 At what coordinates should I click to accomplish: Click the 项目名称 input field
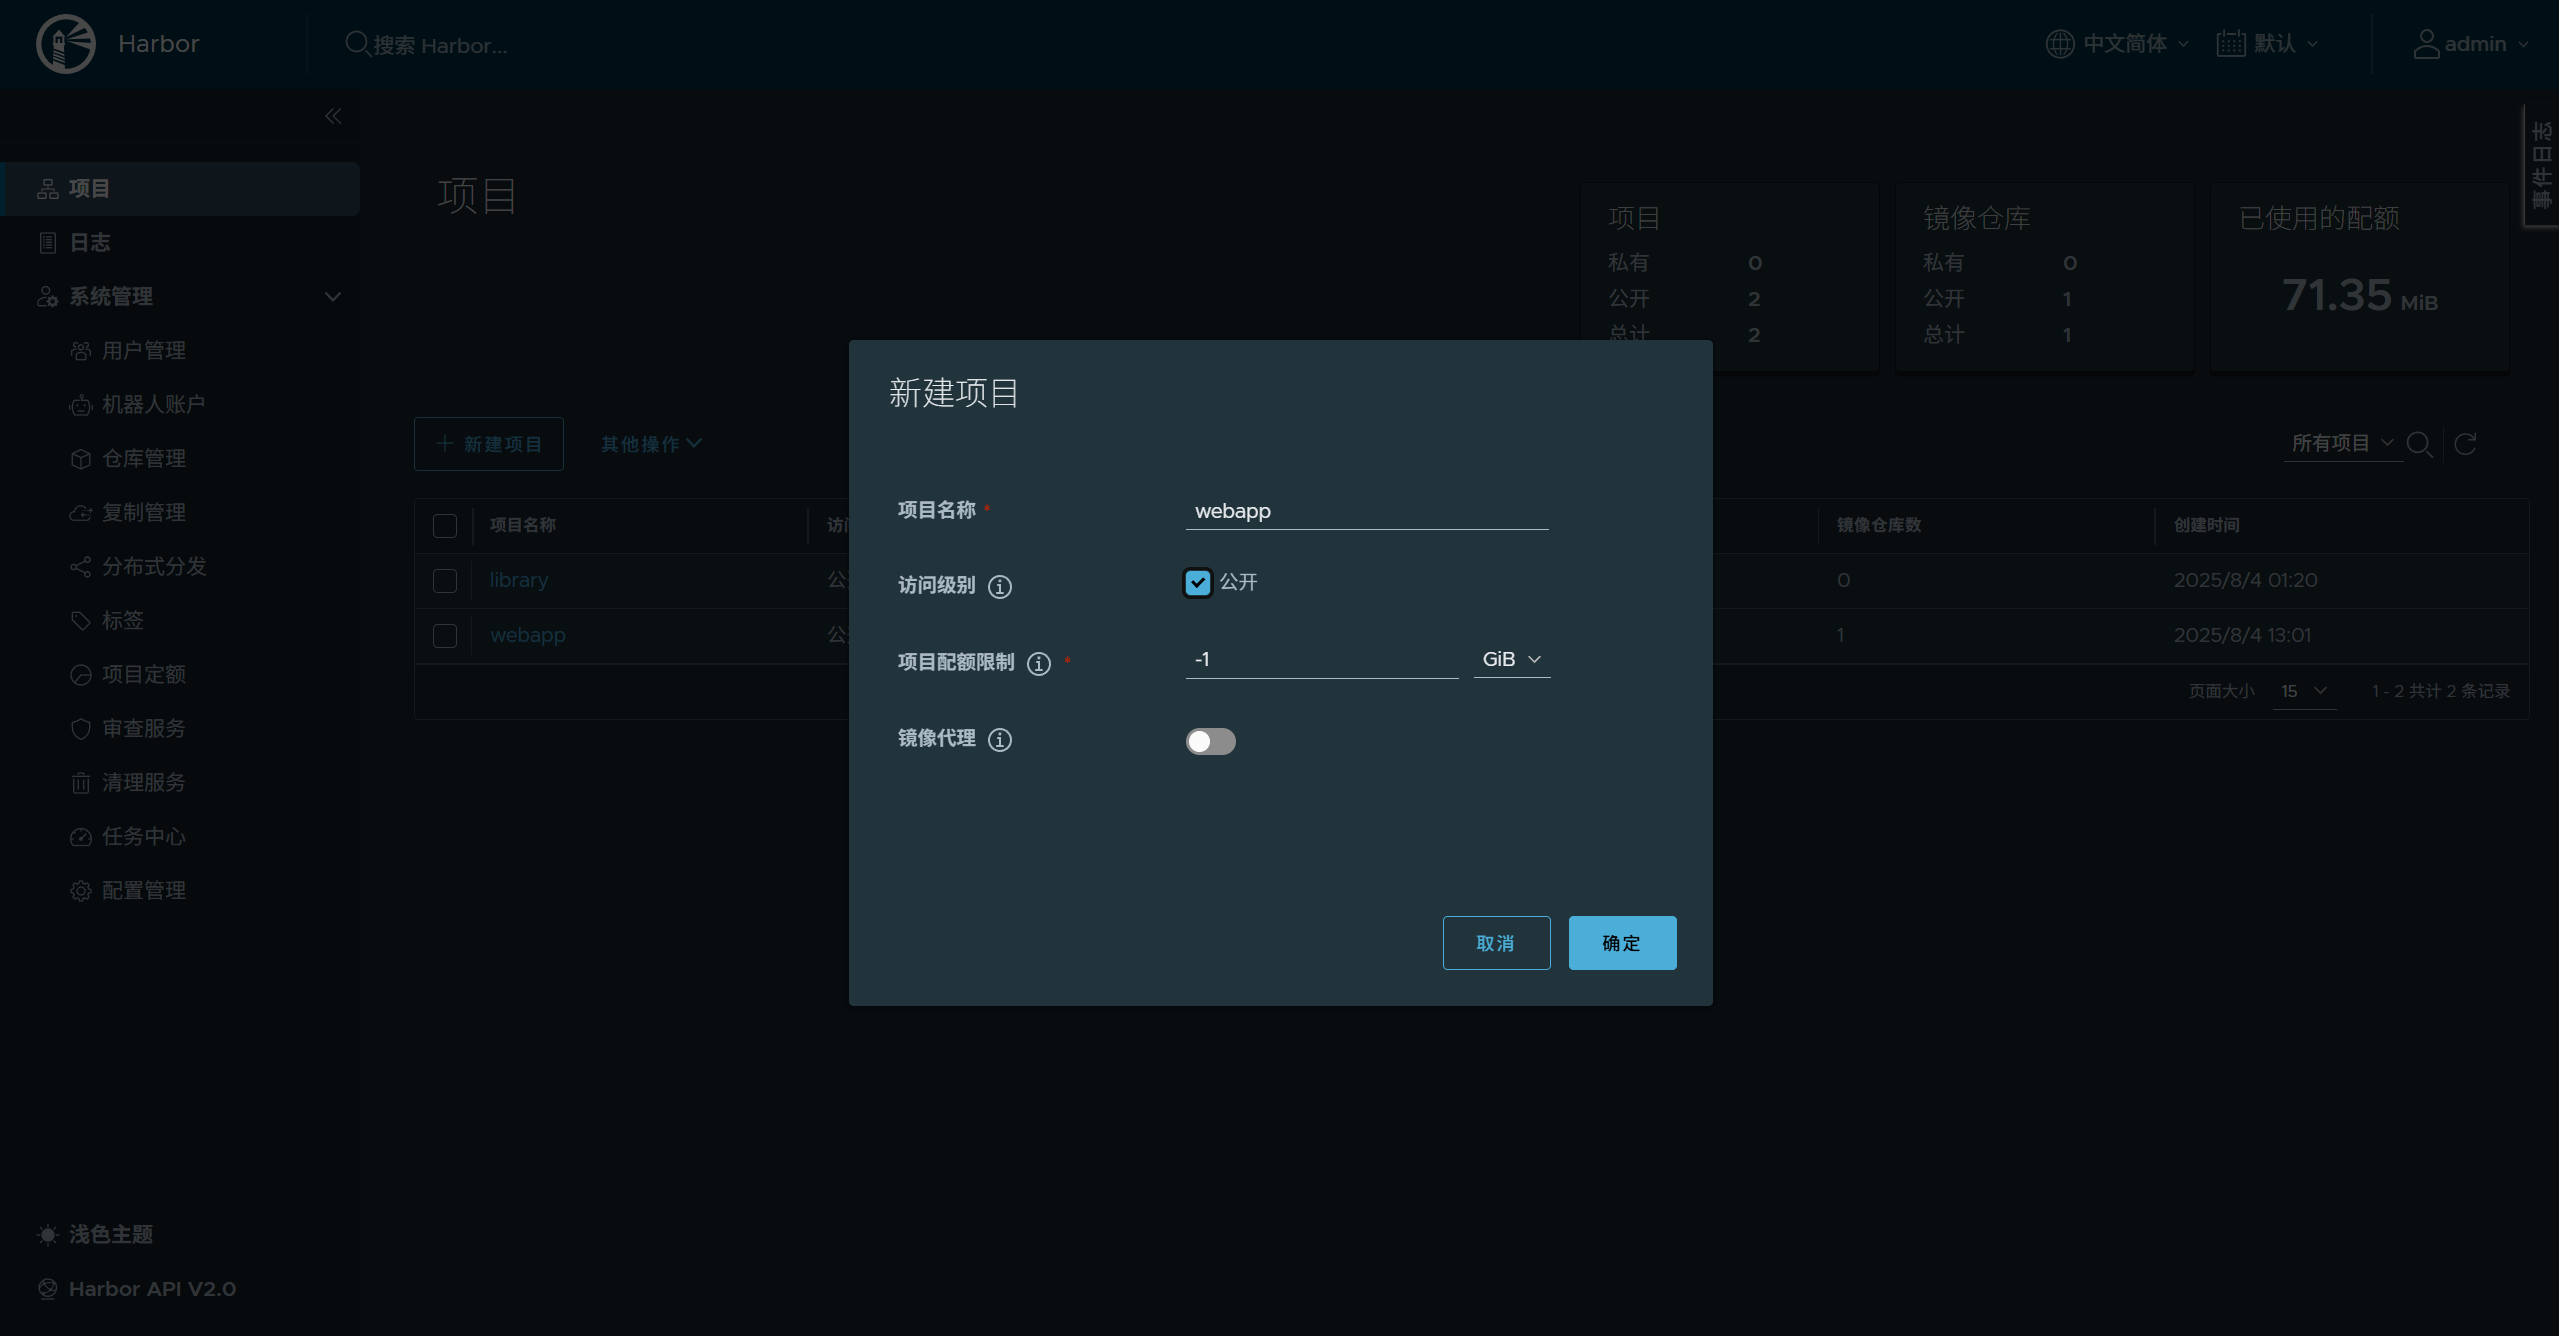[x=1367, y=511]
